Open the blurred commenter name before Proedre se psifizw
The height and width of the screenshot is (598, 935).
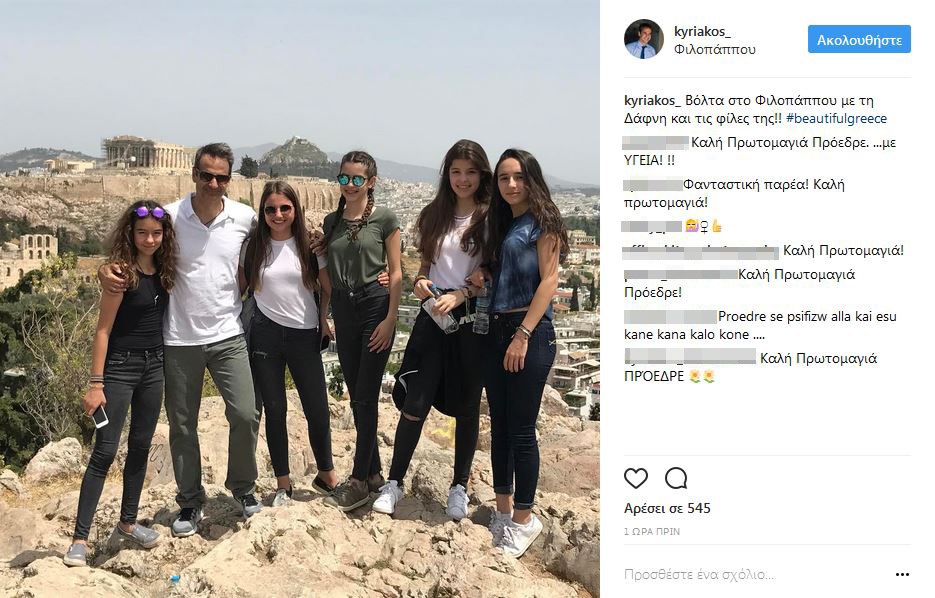coord(670,317)
